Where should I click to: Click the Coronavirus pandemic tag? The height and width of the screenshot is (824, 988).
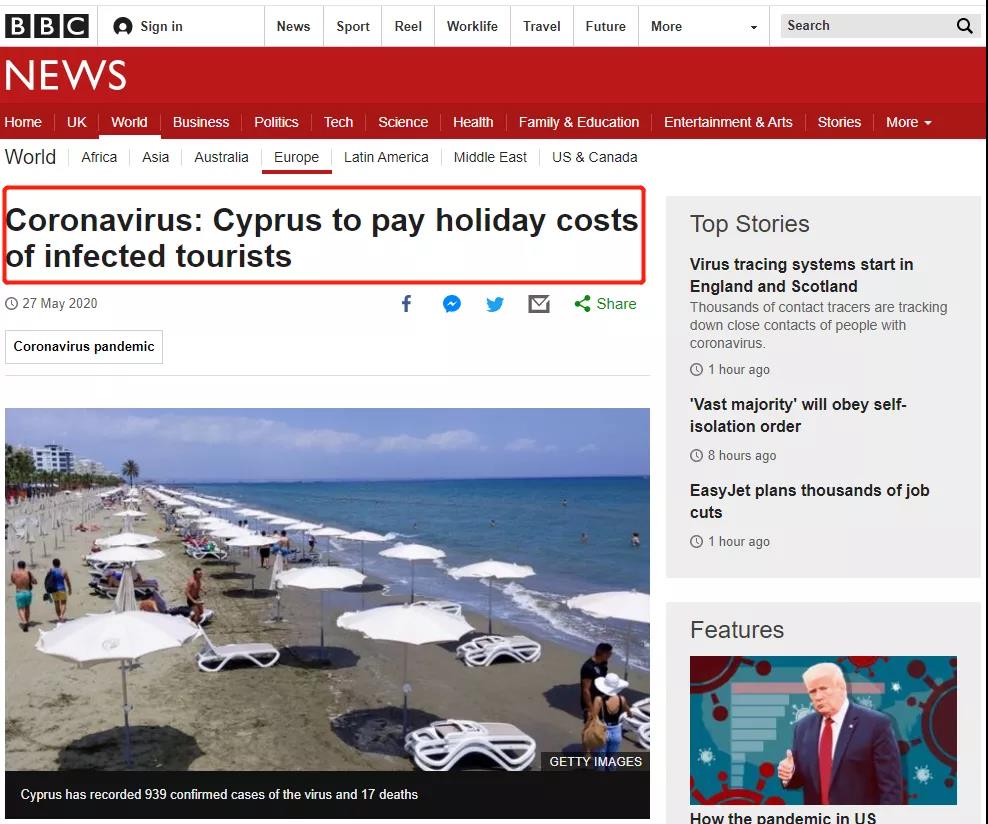click(x=84, y=347)
